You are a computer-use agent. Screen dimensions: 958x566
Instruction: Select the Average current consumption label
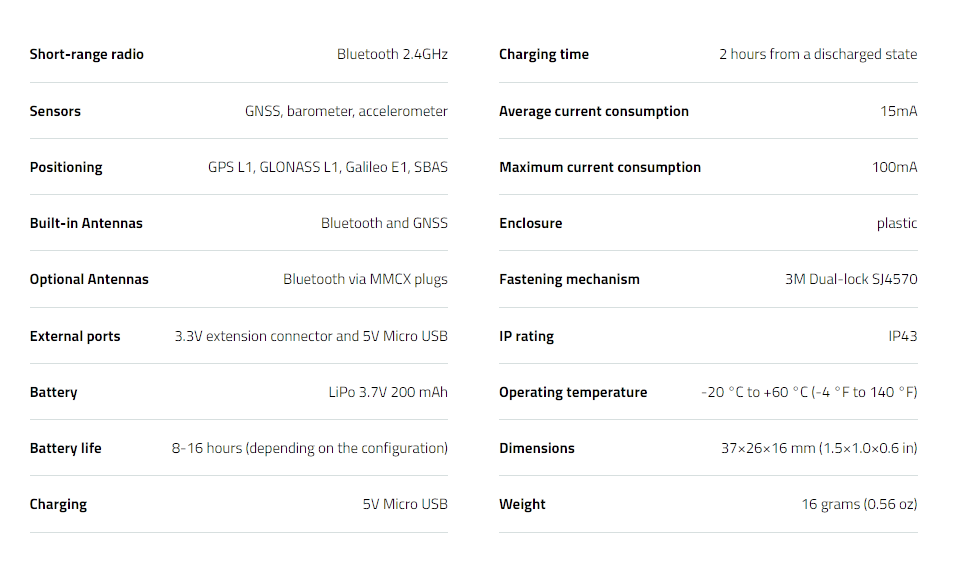(594, 111)
